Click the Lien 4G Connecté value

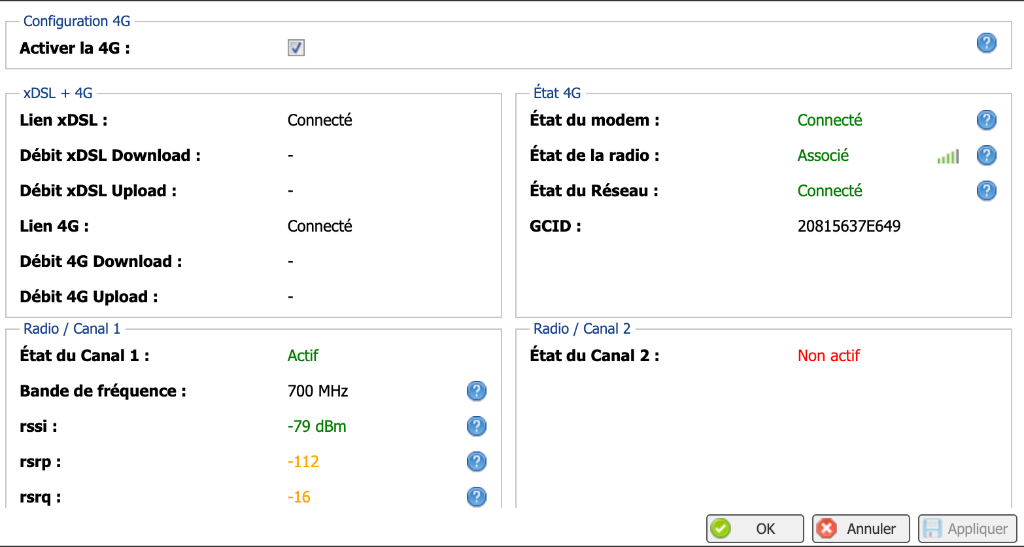click(320, 226)
